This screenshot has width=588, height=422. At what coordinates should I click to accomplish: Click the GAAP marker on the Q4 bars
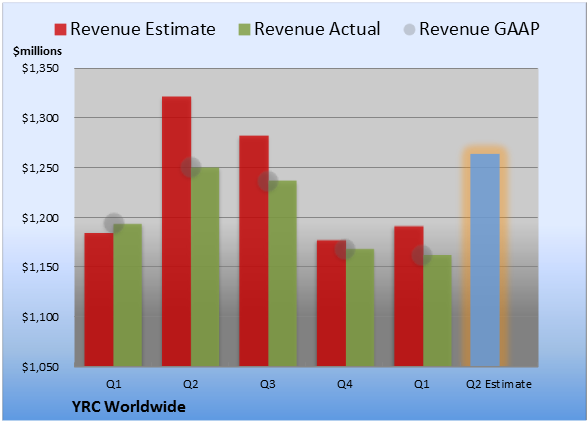[x=345, y=249]
